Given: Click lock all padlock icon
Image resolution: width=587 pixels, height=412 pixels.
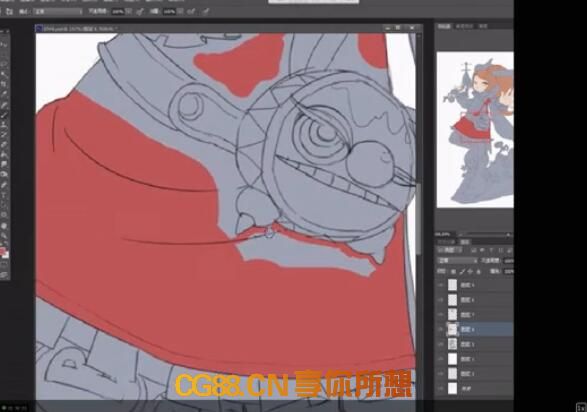Looking at the screenshot, I should [478, 271].
